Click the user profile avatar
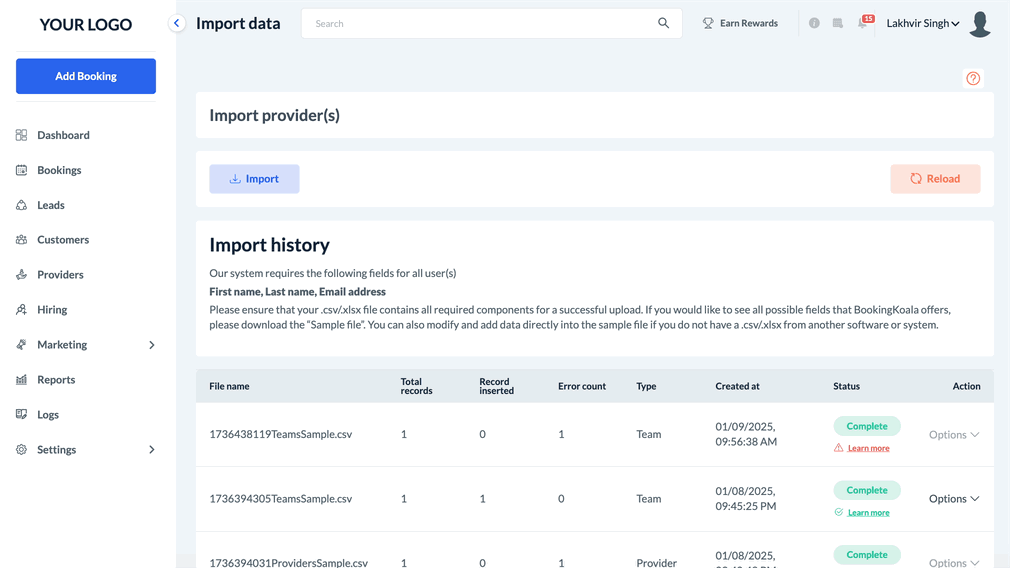 tap(980, 24)
